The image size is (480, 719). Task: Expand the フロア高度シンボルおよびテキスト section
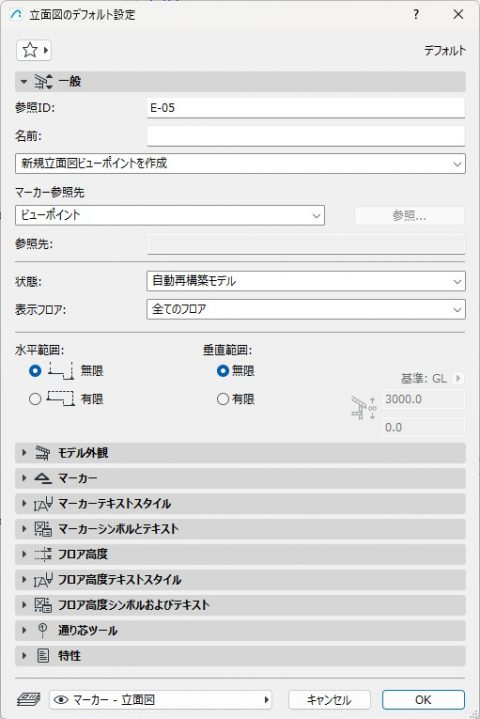point(24,605)
